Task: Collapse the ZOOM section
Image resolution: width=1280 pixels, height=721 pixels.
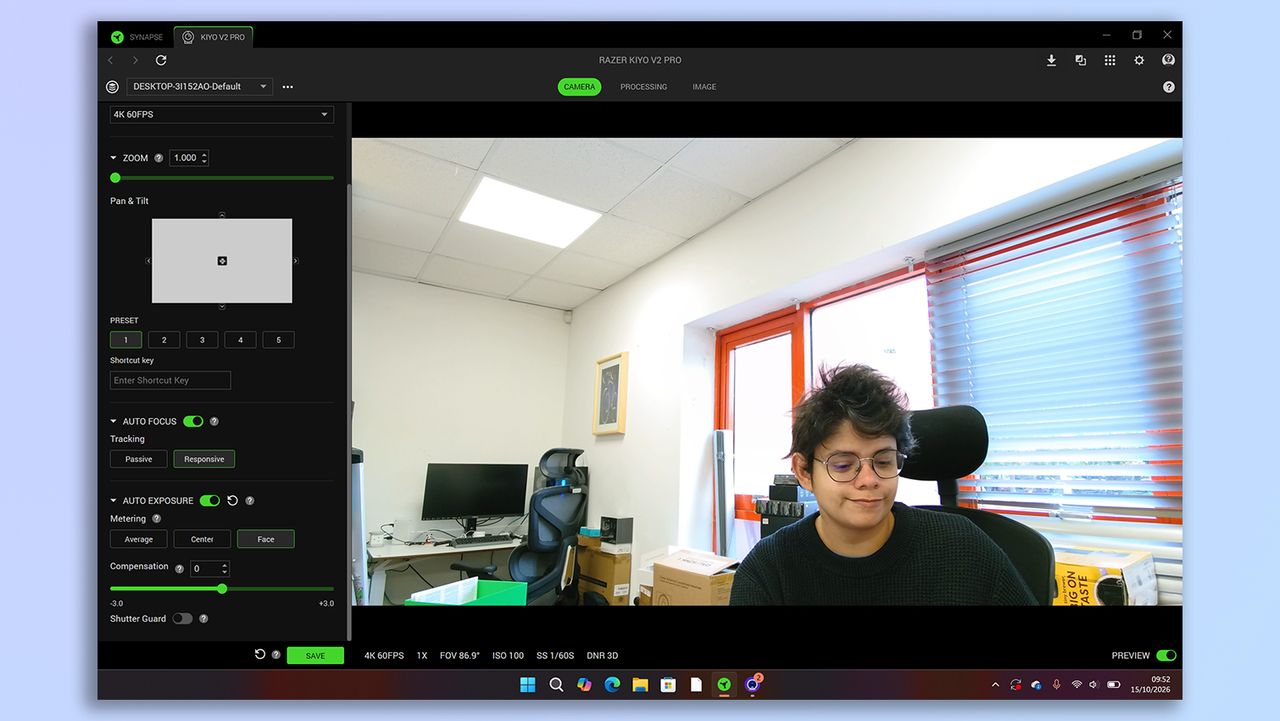Action: (114, 158)
